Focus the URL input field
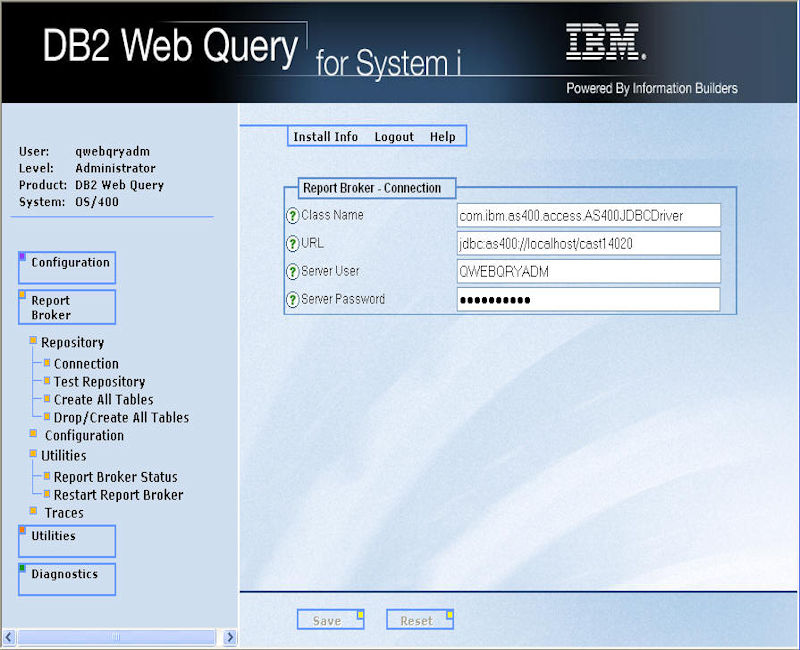Screen dimensions: 800x650 click(589, 243)
